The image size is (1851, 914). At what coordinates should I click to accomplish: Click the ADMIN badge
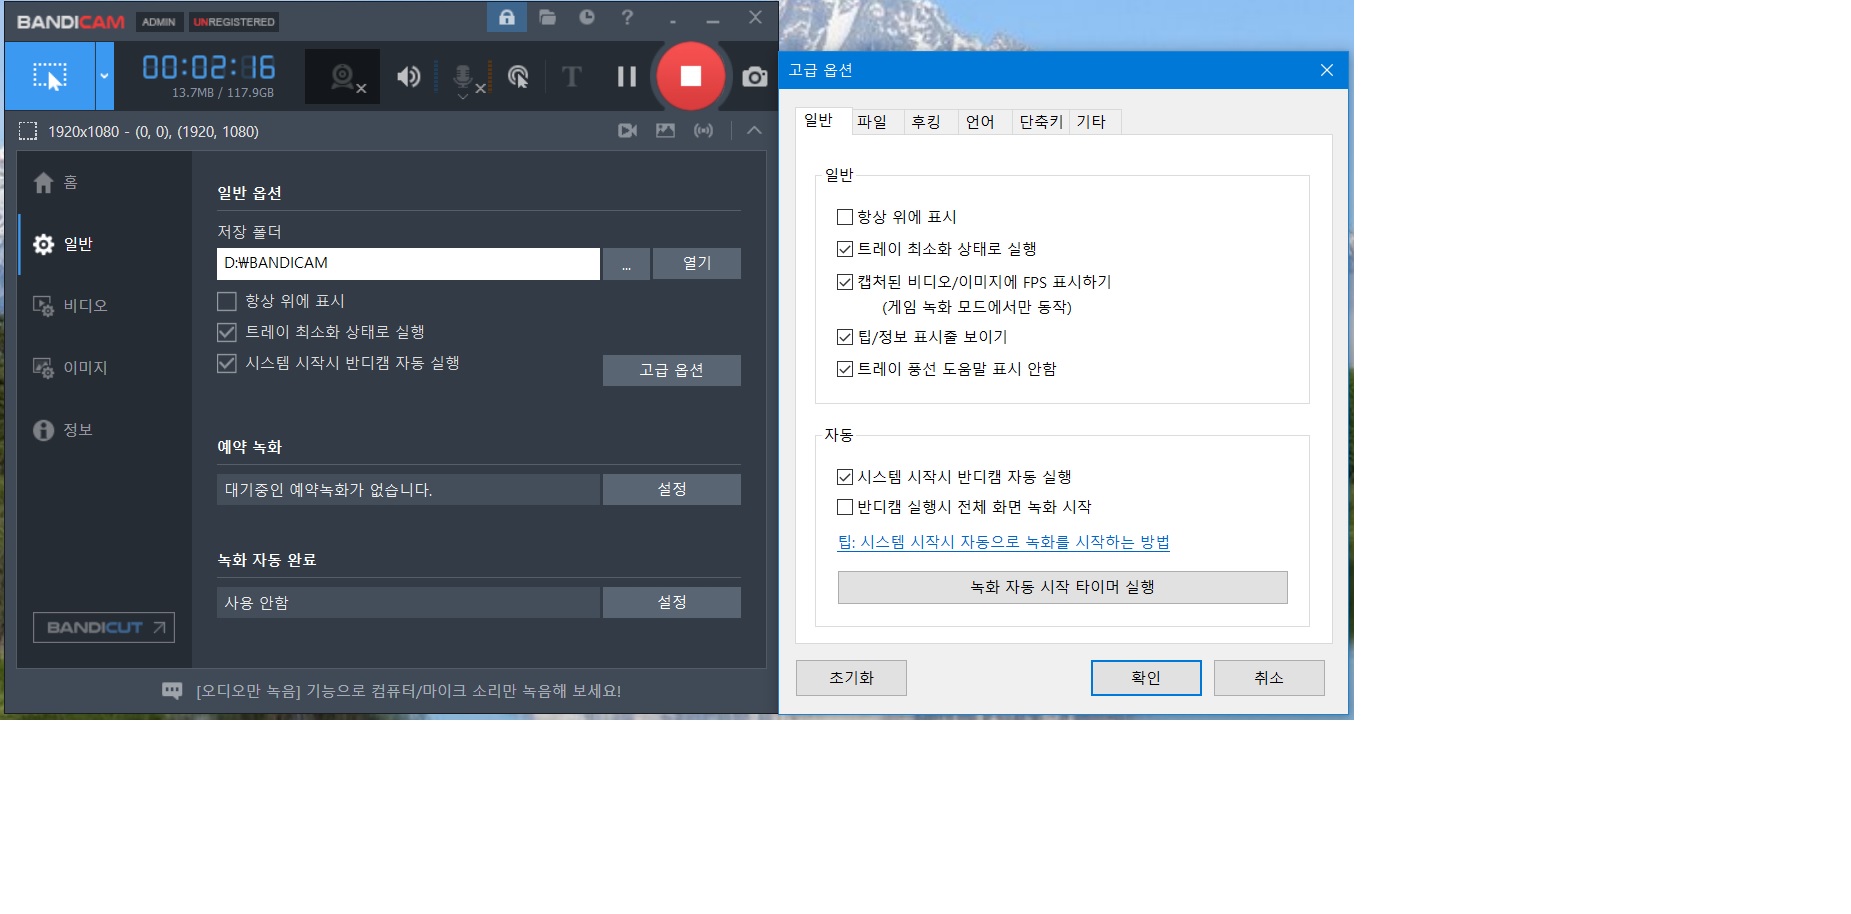pyautogui.click(x=158, y=21)
